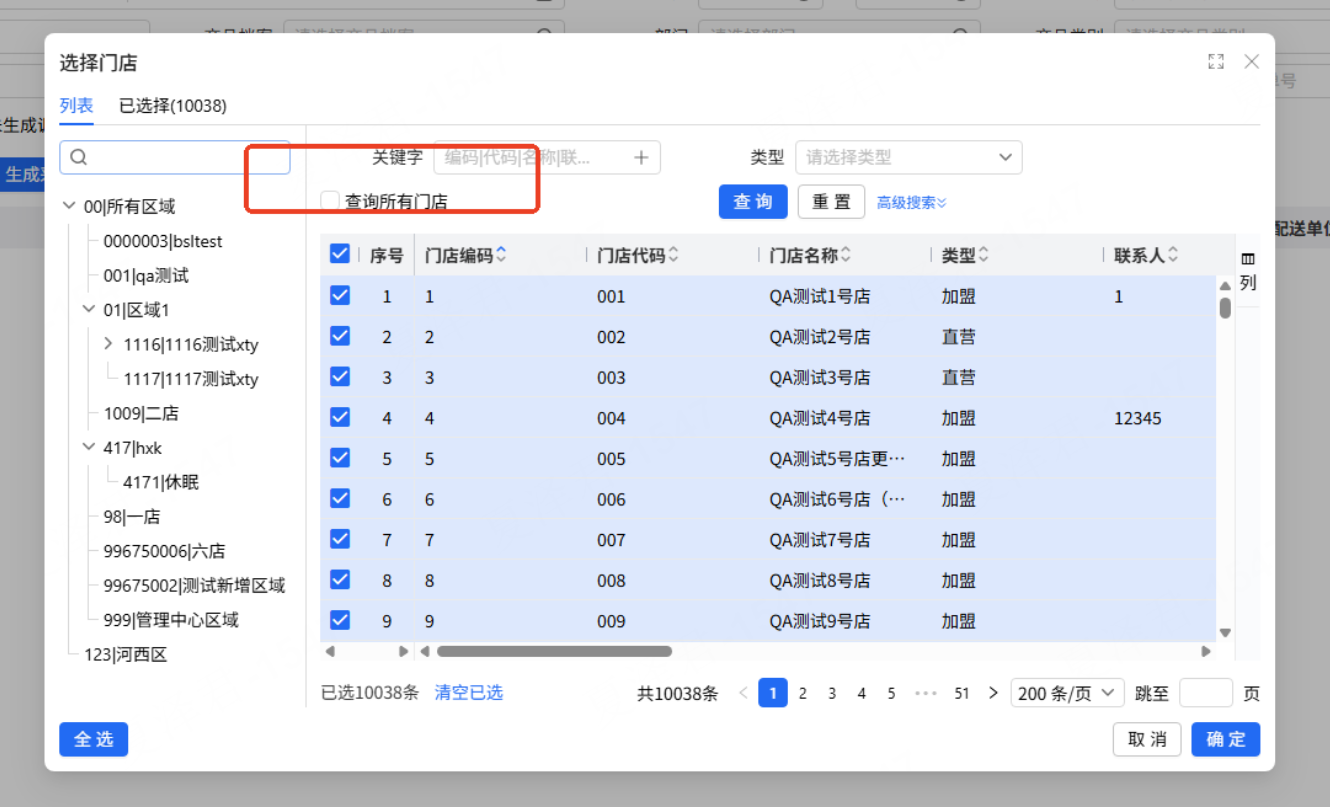
Task: Uncheck the row for QA测试1号店
Action: pos(340,295)
